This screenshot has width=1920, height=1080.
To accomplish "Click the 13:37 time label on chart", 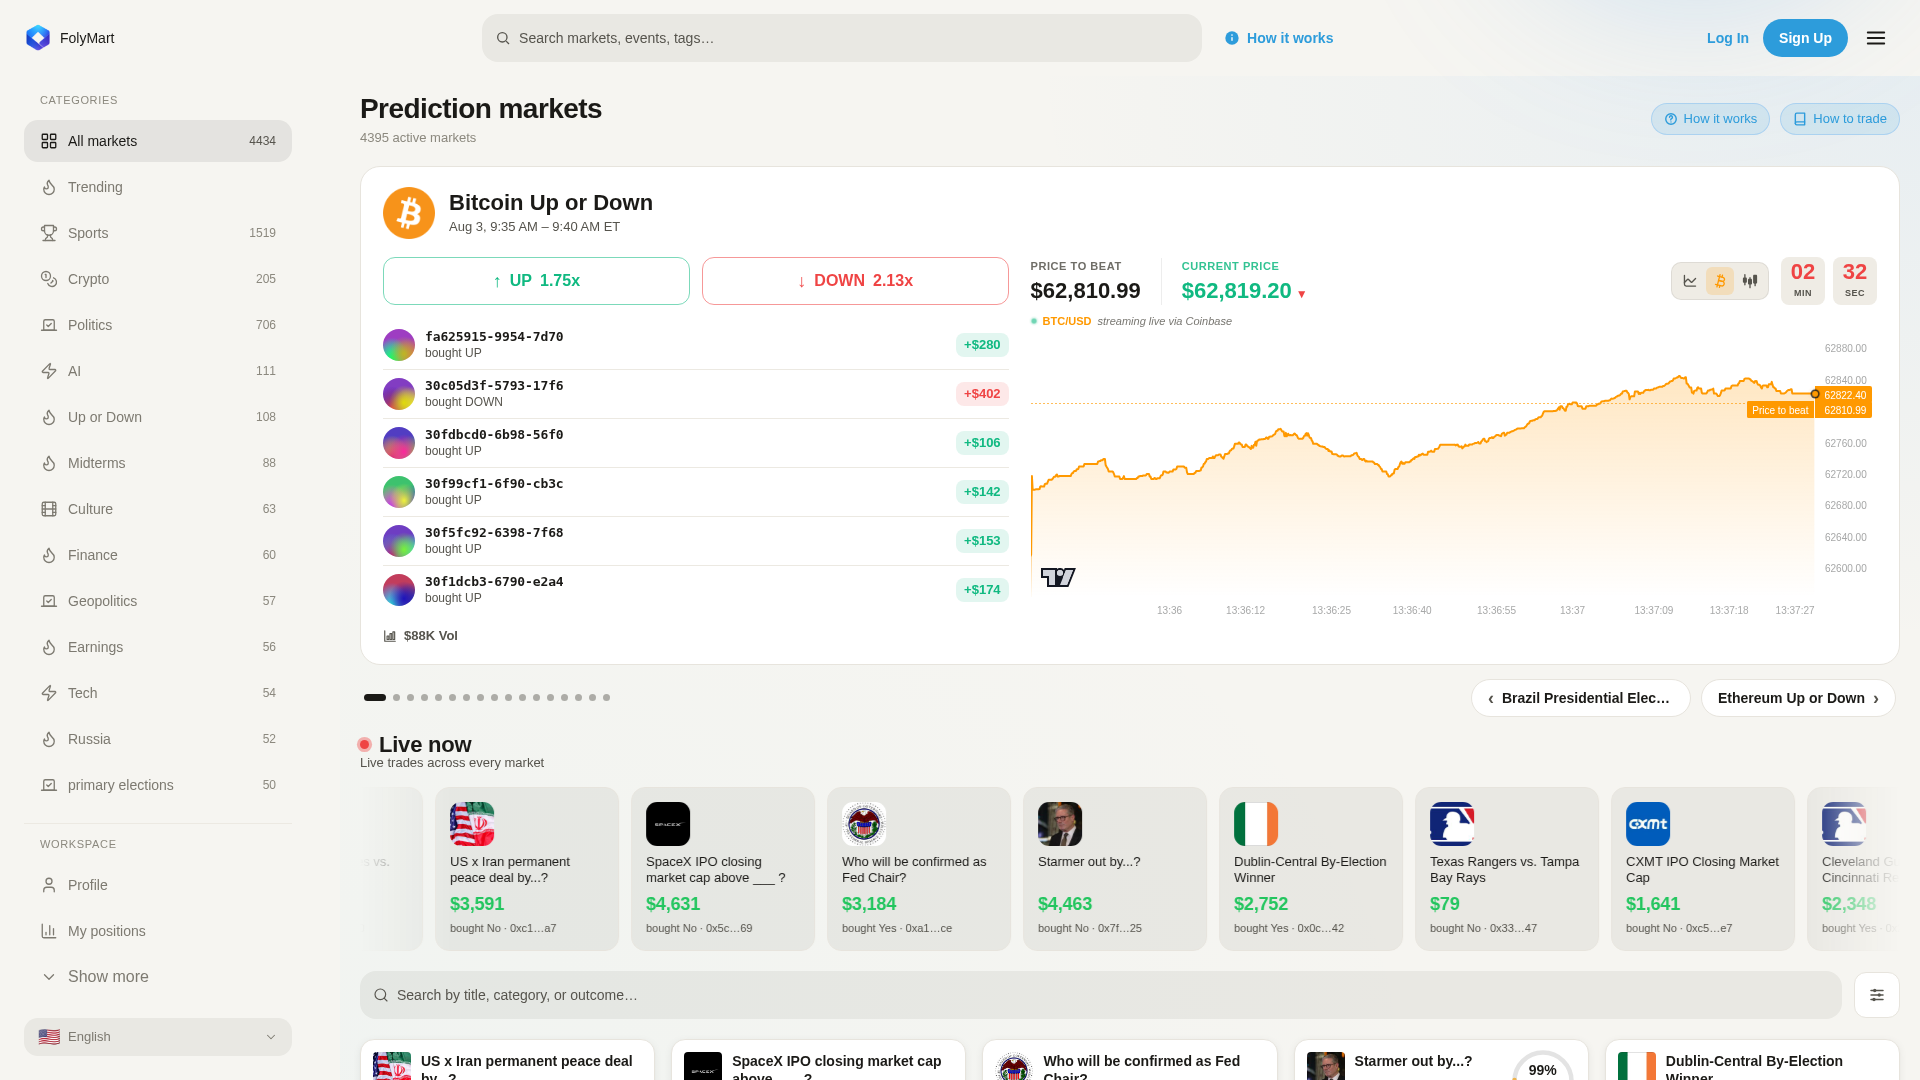I will 1572,610.
